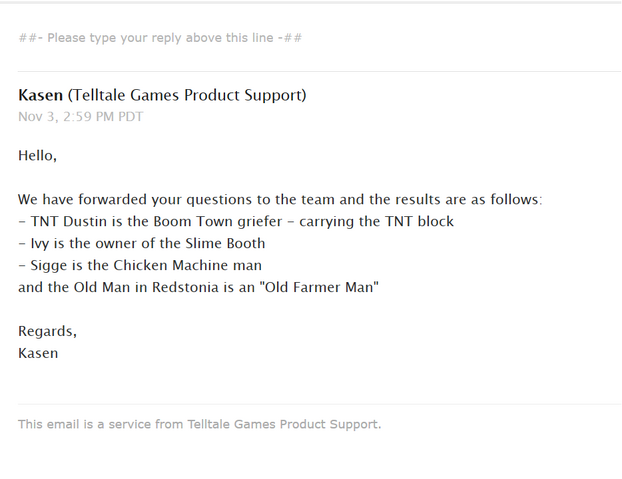Click the Ivy Slime Booth line
Viewport: 622px width, 479px height.
pos(142,243)
